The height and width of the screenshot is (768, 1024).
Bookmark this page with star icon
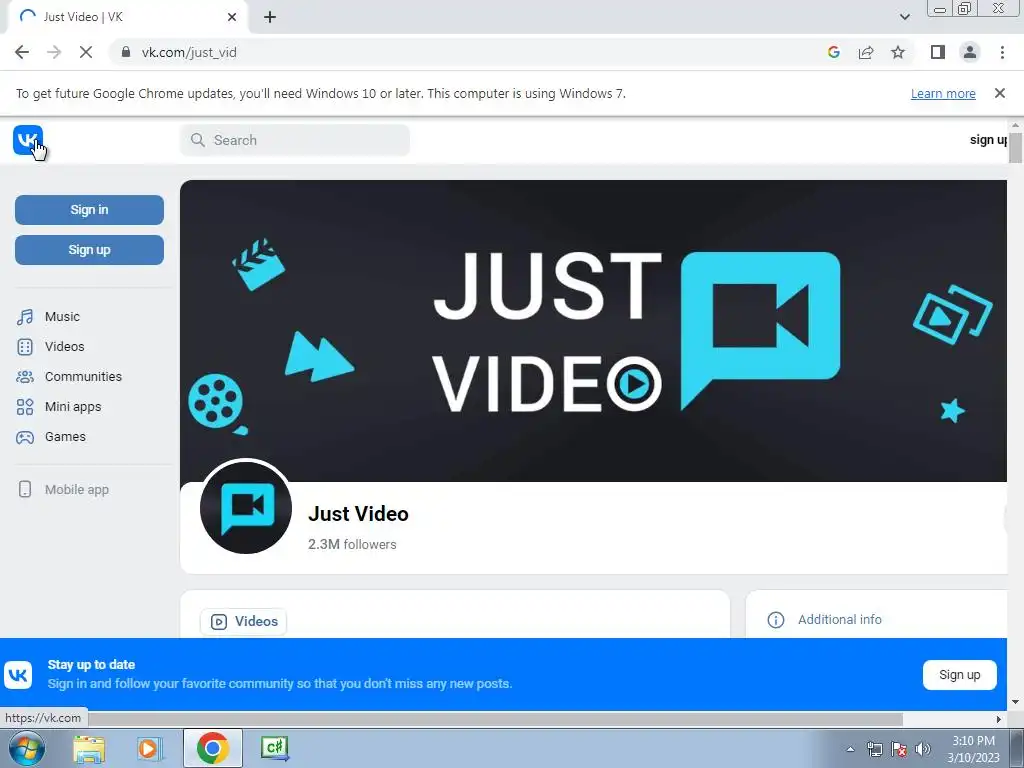[x=898, y=52]
